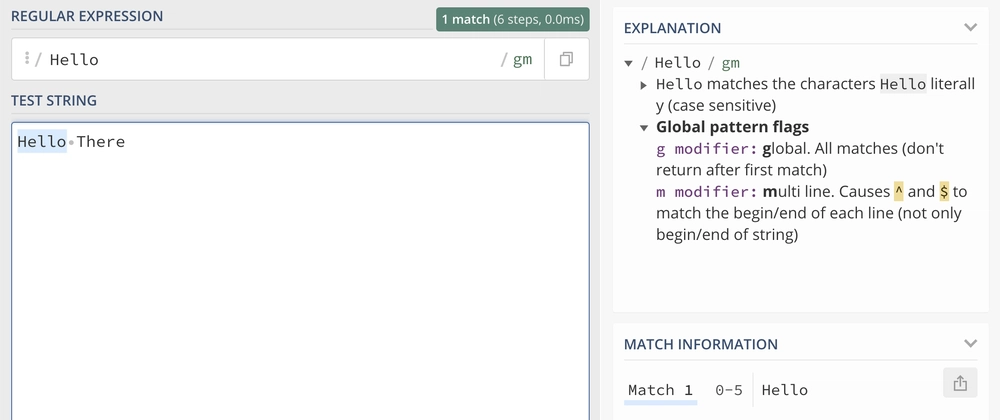Click the delimiter dots icon before the regex
The height and width of the screenshot is (420, 1000).
coord(27,59)
